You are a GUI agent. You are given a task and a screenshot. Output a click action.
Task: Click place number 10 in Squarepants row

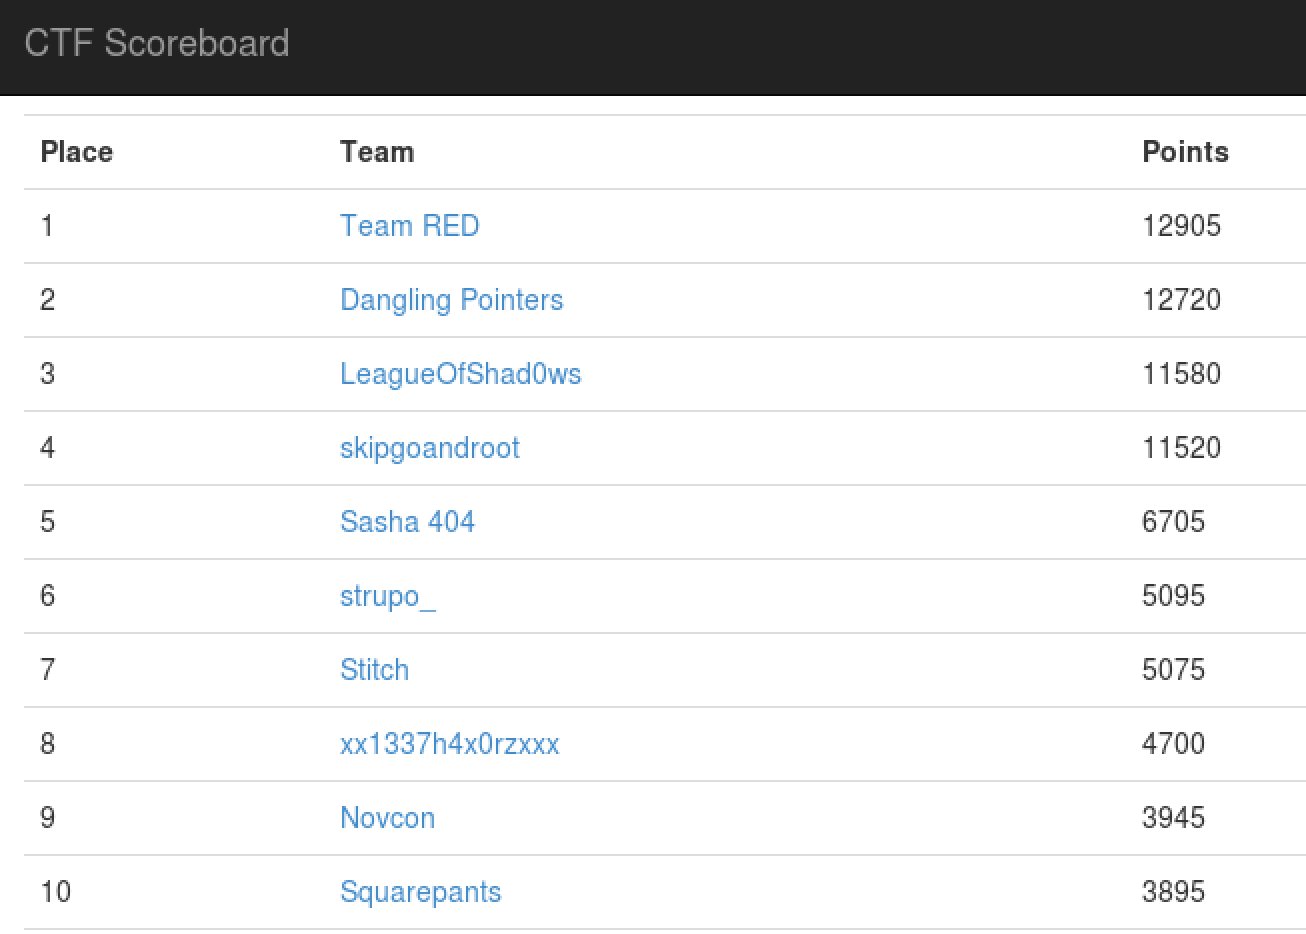click(x=55, y=891)
